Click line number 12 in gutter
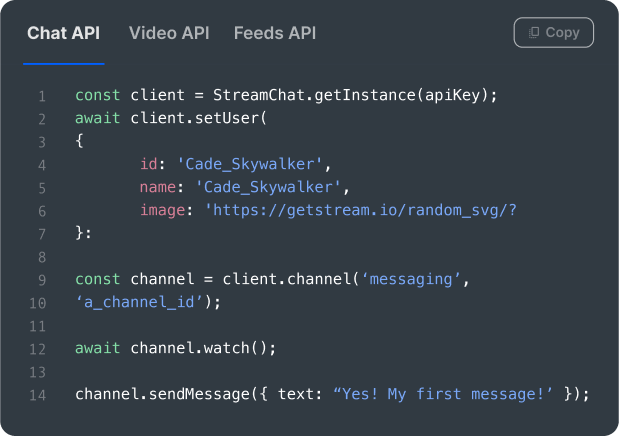 39,348
